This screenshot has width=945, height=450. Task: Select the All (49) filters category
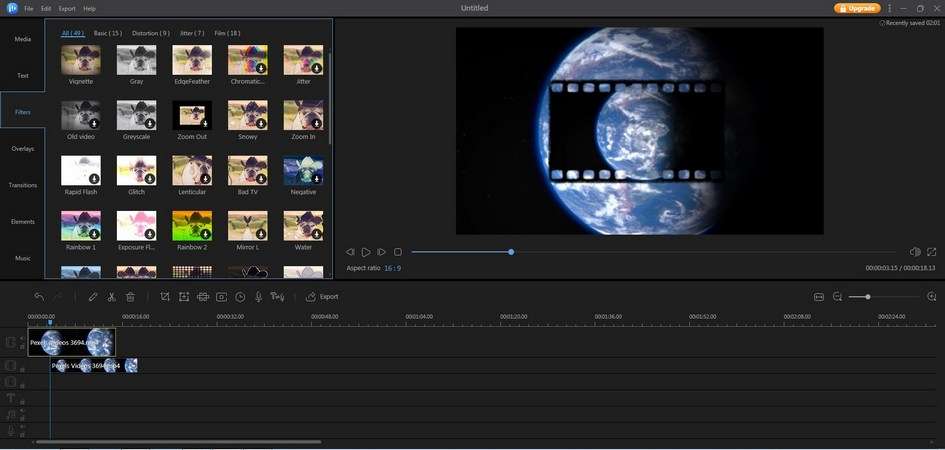point(73,33)
